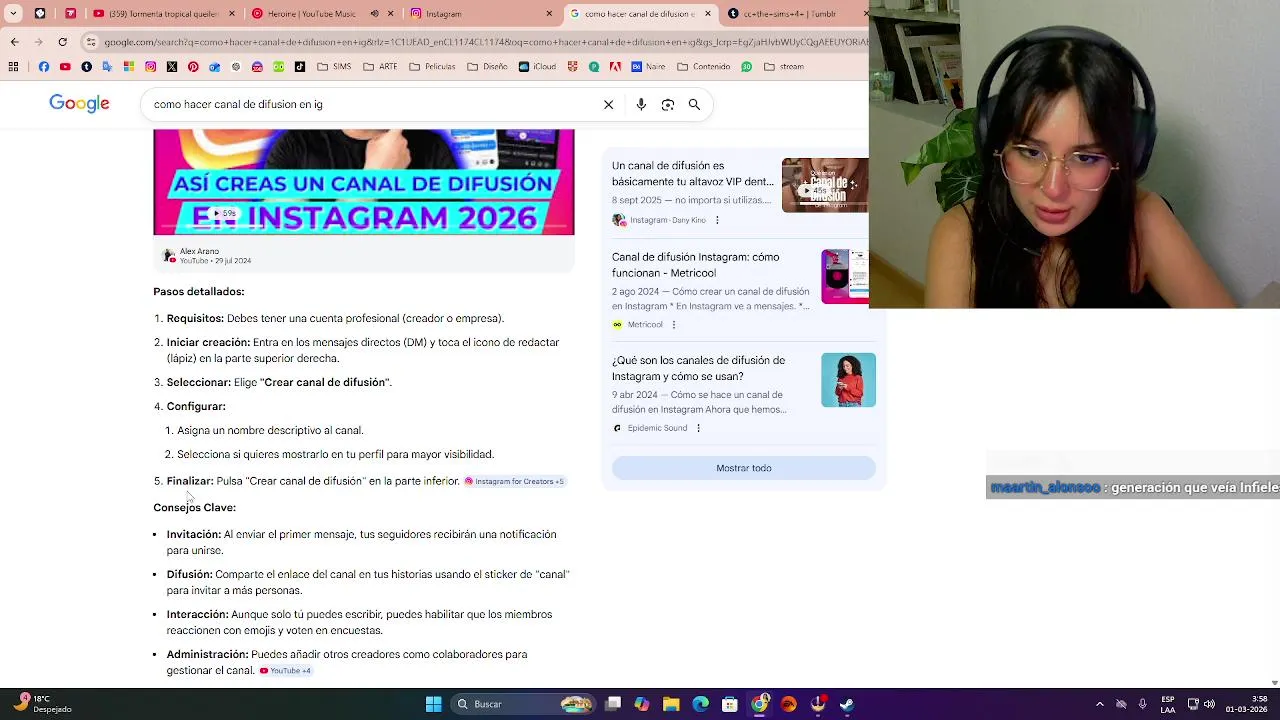Show hidden system tray icons
Screen dimensions: 1280x720
[x=1100, y=704]
